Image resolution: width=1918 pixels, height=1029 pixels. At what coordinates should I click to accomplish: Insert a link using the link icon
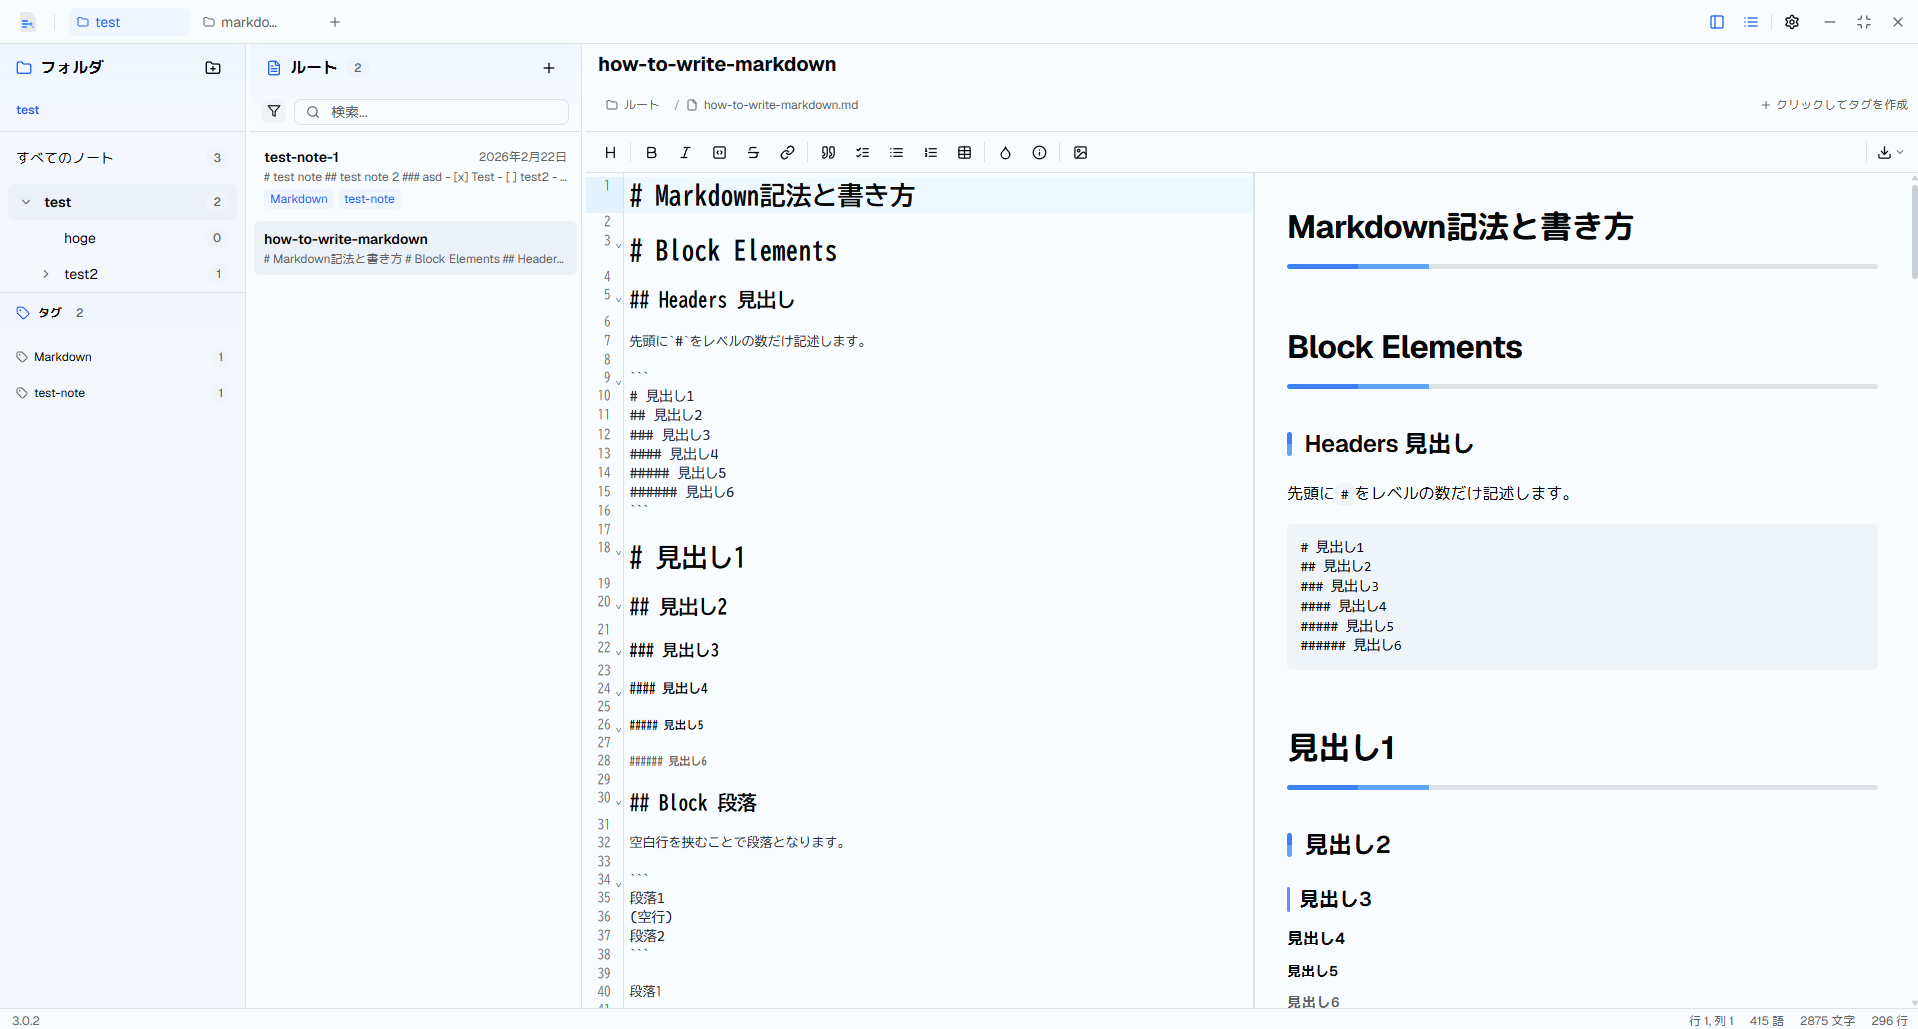(787, 153)
